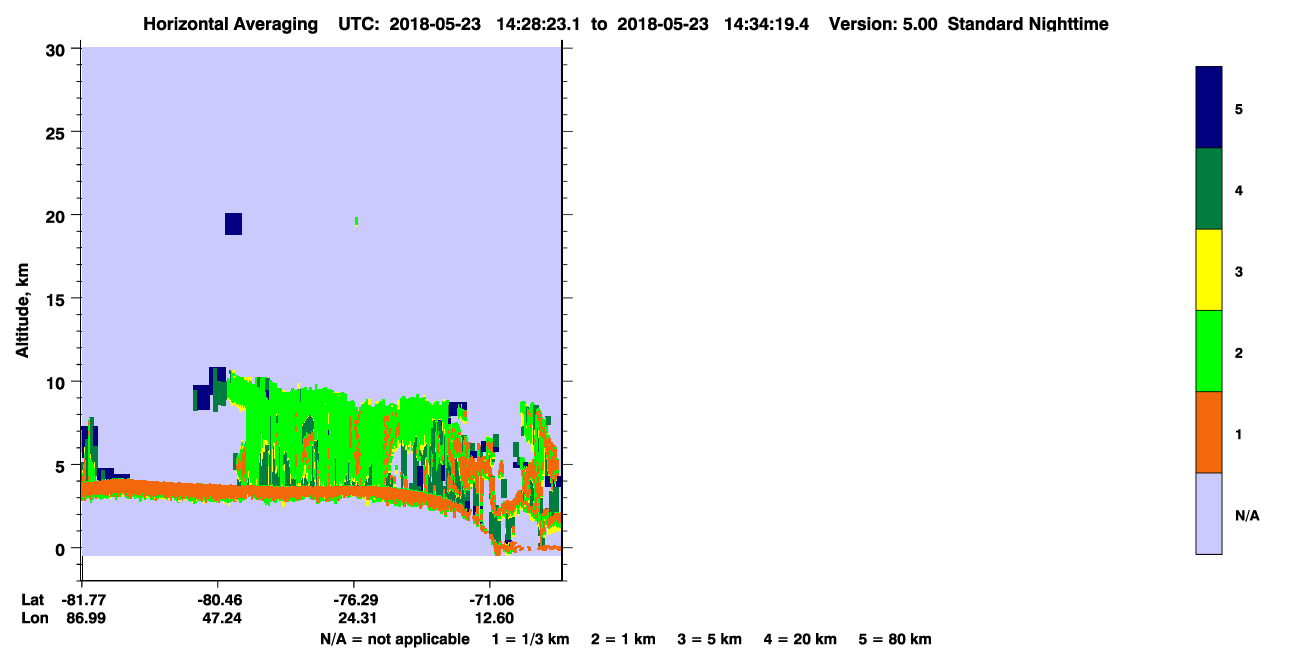1300x667 pixels.
Task: Click the lavender N/A colorbar segment
Action: [x=1208, y=513]
